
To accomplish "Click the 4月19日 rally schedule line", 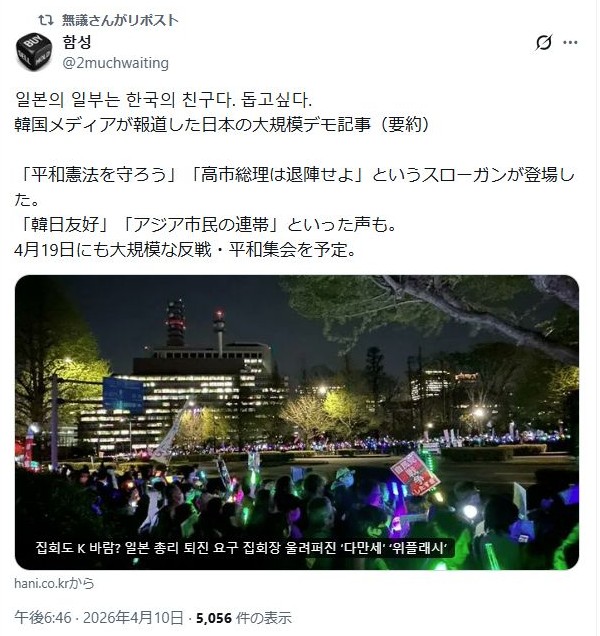I will (x=185, y=250).
